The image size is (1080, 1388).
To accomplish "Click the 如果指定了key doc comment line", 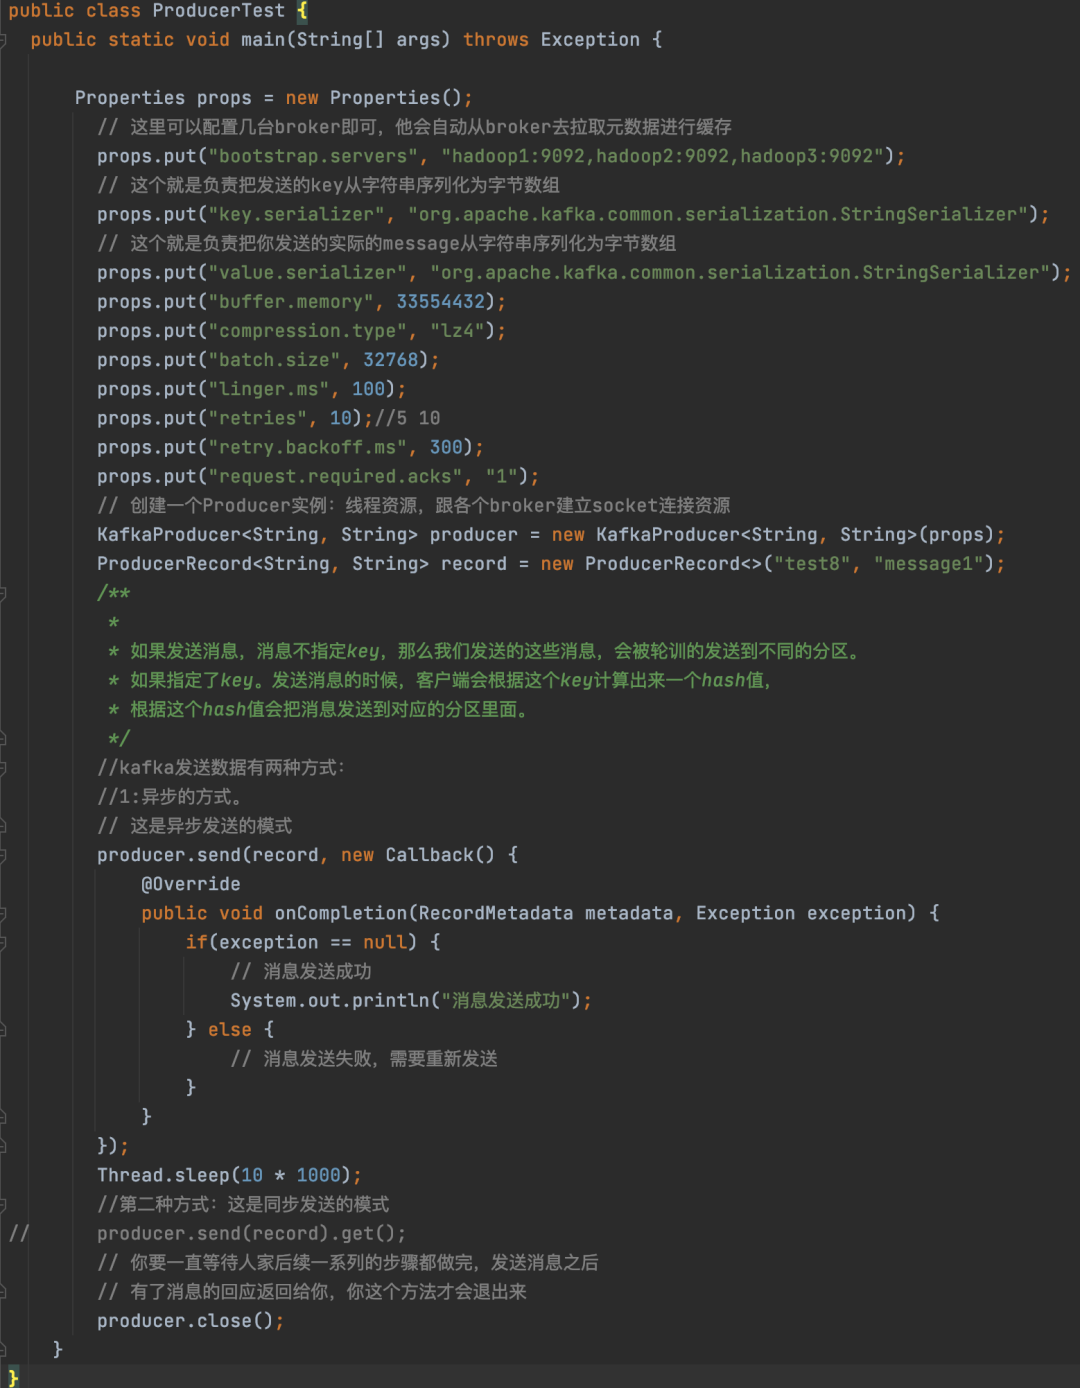I will 440,680.
